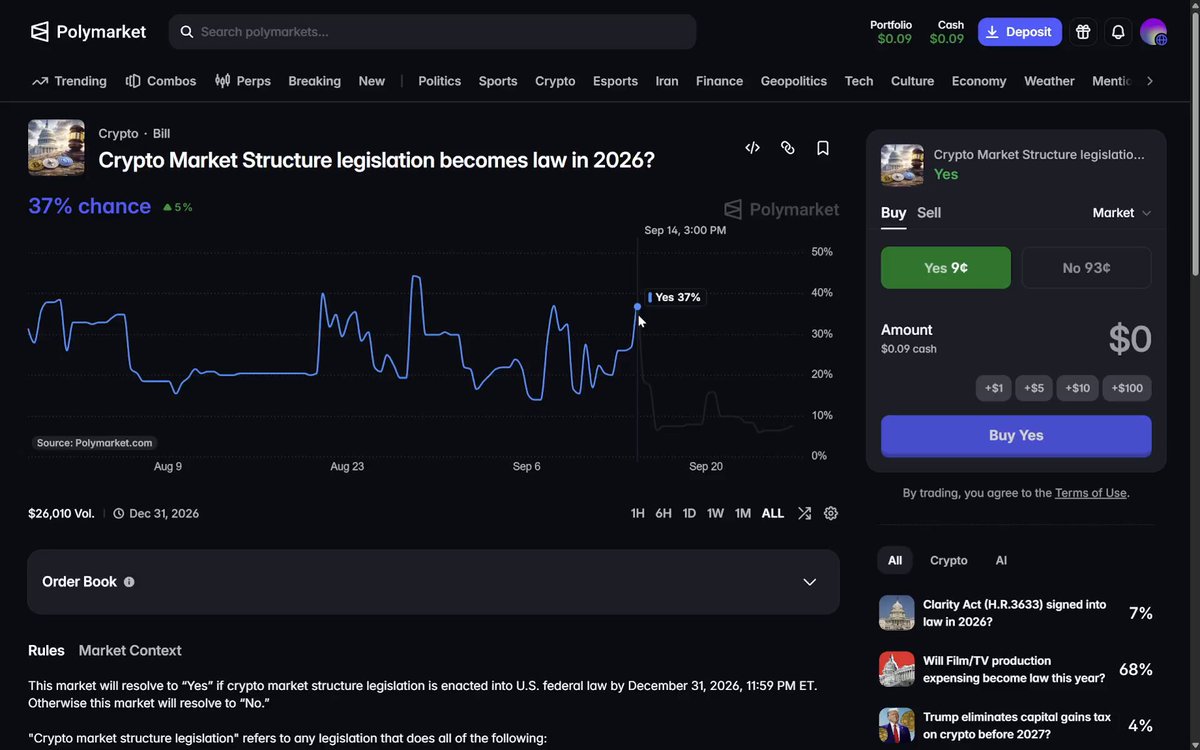
Task: Click the Deposit button
Action: click(1020, 32)
